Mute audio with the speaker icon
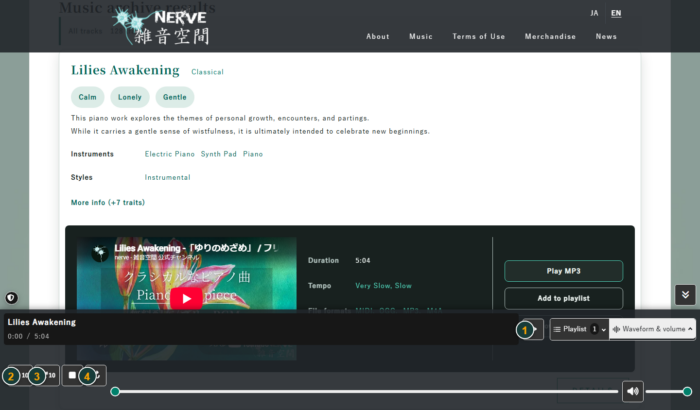Image resolution: width=700 pixels, height=410 pixels. click(633, 391)
